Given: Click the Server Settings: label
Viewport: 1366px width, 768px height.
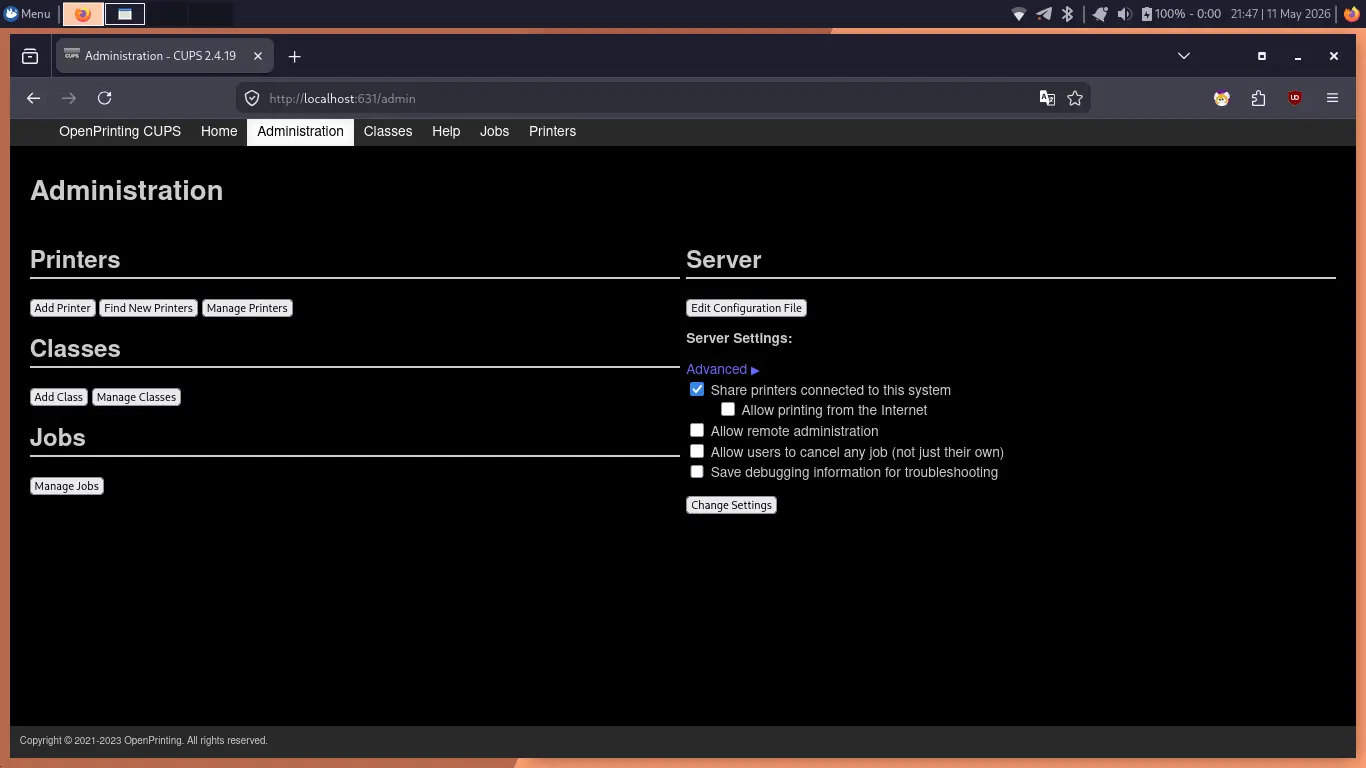Looking at the screenshot, I should tap(739, 338).
